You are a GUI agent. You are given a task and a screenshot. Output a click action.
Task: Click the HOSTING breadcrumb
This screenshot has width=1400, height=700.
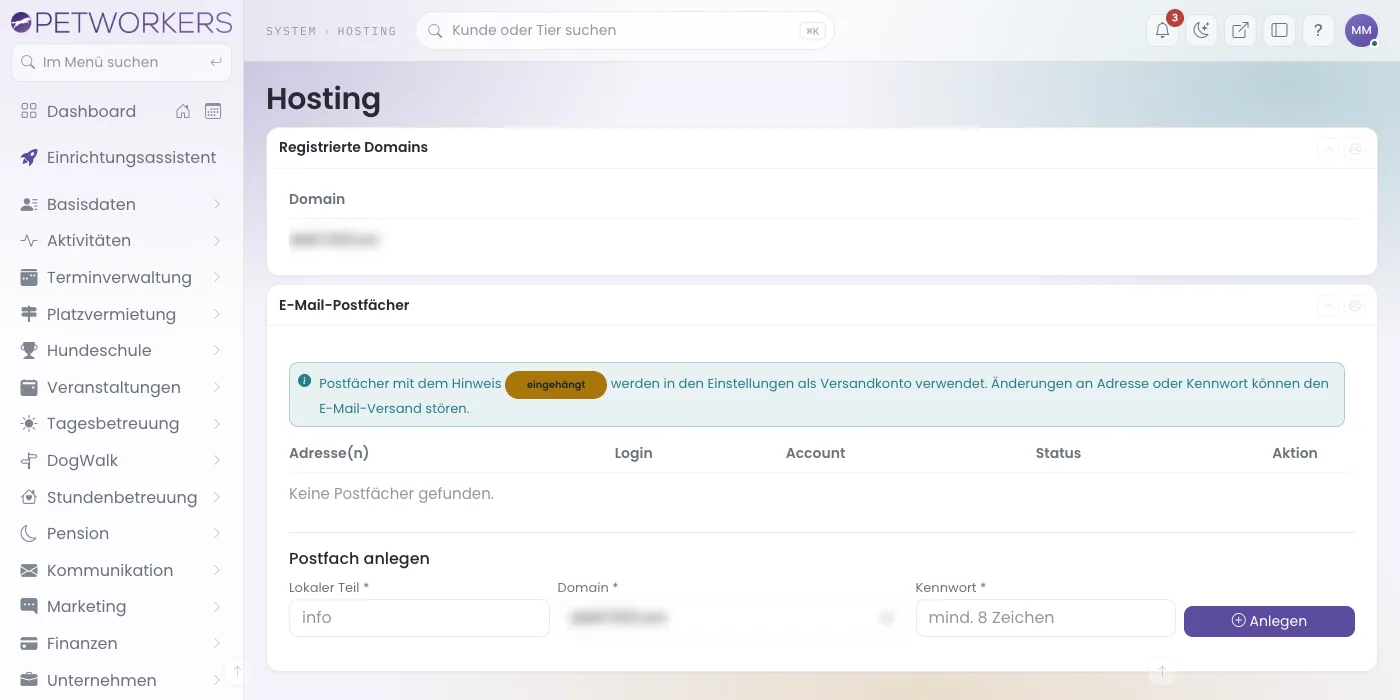(367, 31)
